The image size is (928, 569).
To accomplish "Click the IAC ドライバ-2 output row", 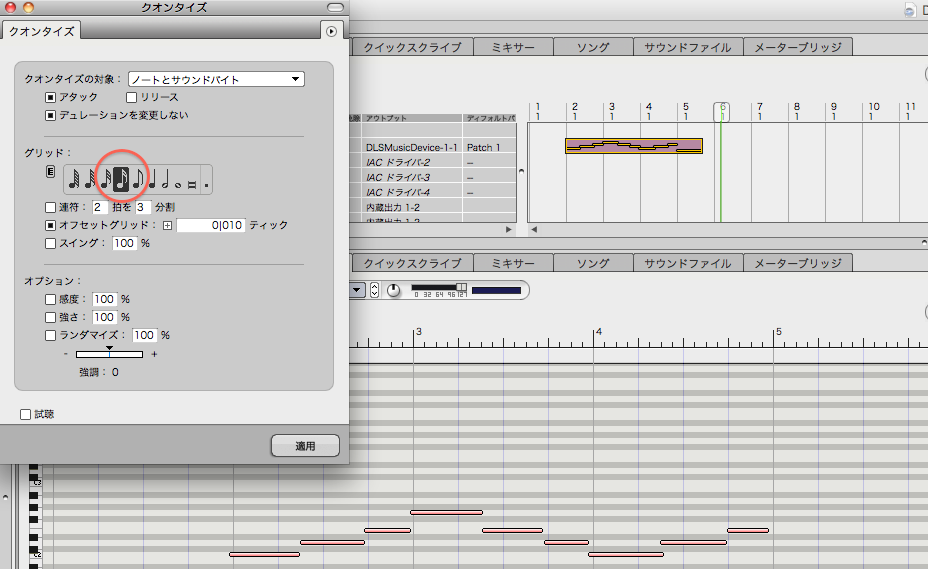I will [x=411, y=162].
